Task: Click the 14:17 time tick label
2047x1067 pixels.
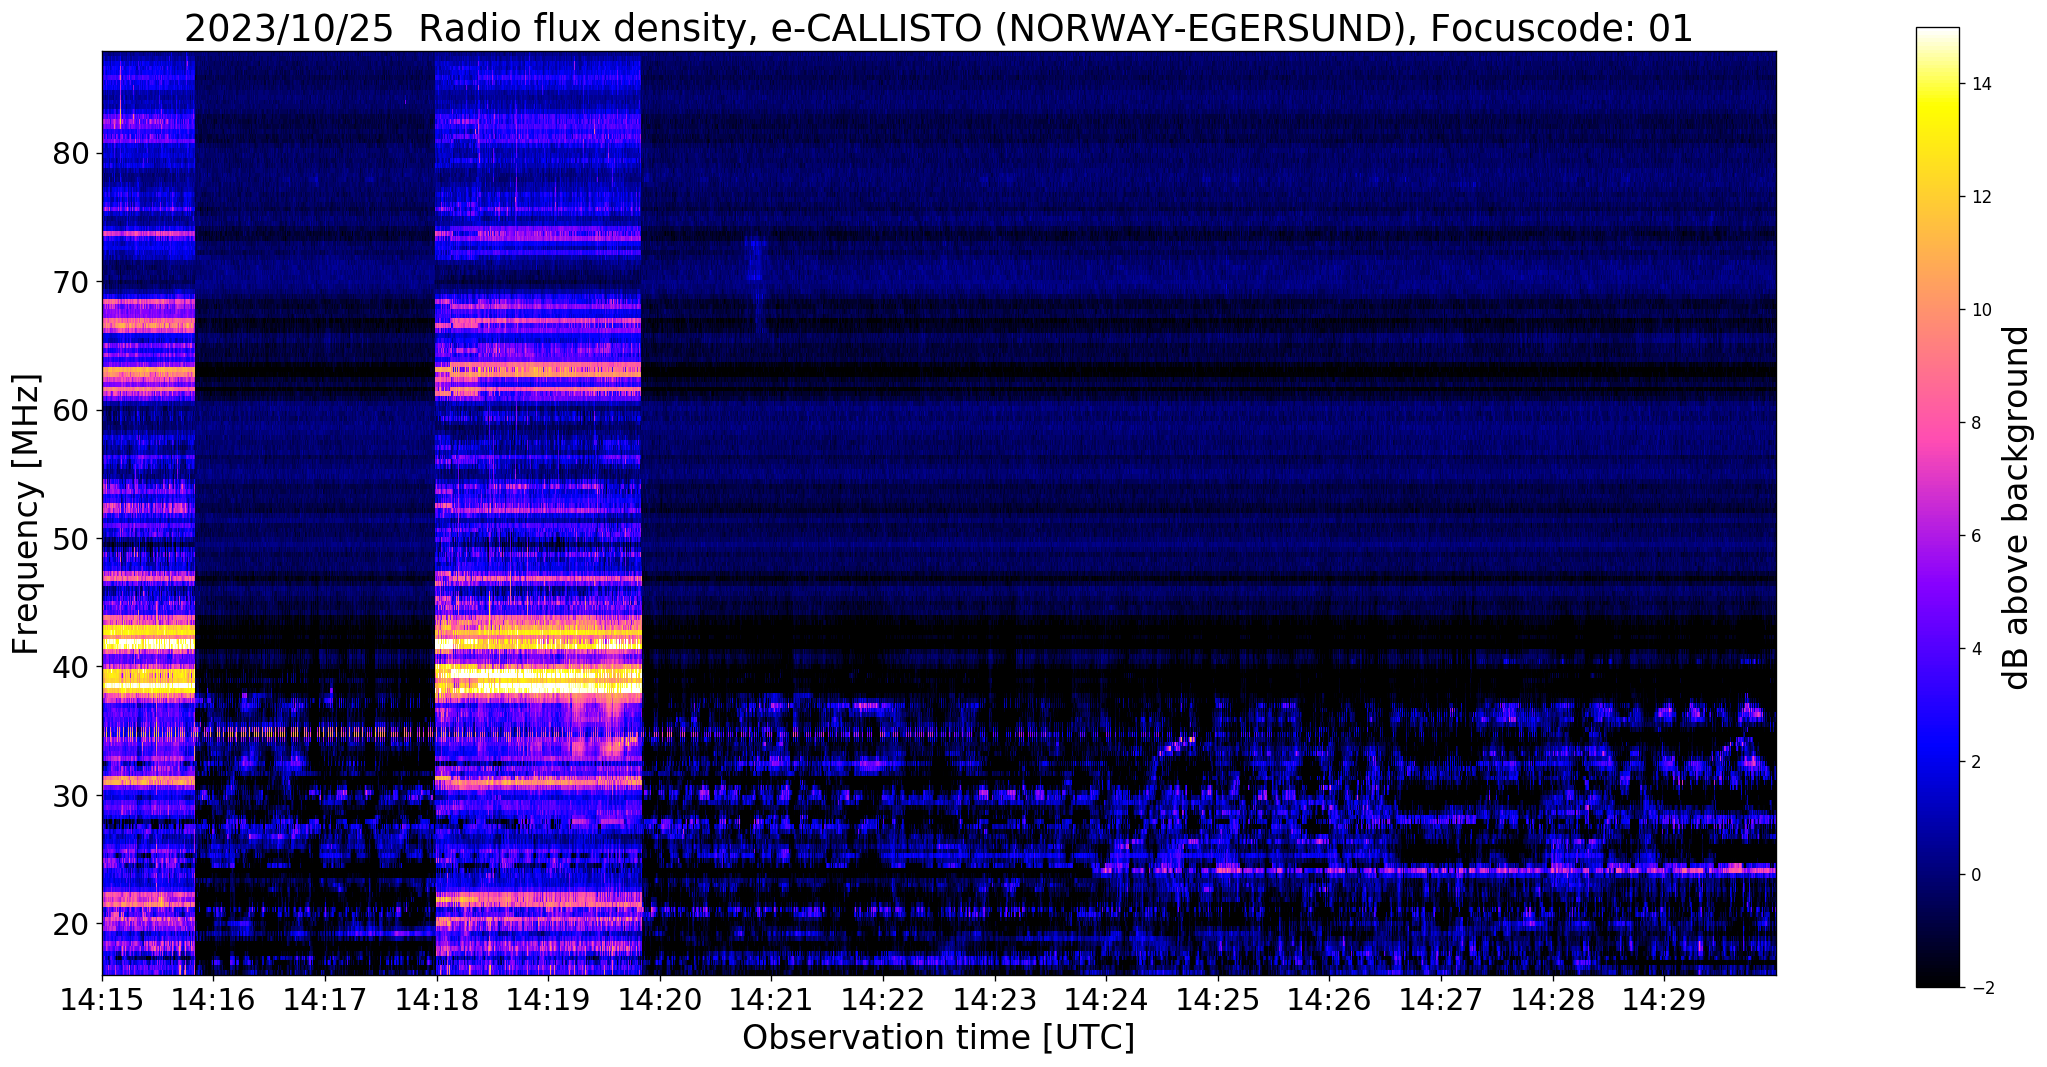Action: (325, 999)
